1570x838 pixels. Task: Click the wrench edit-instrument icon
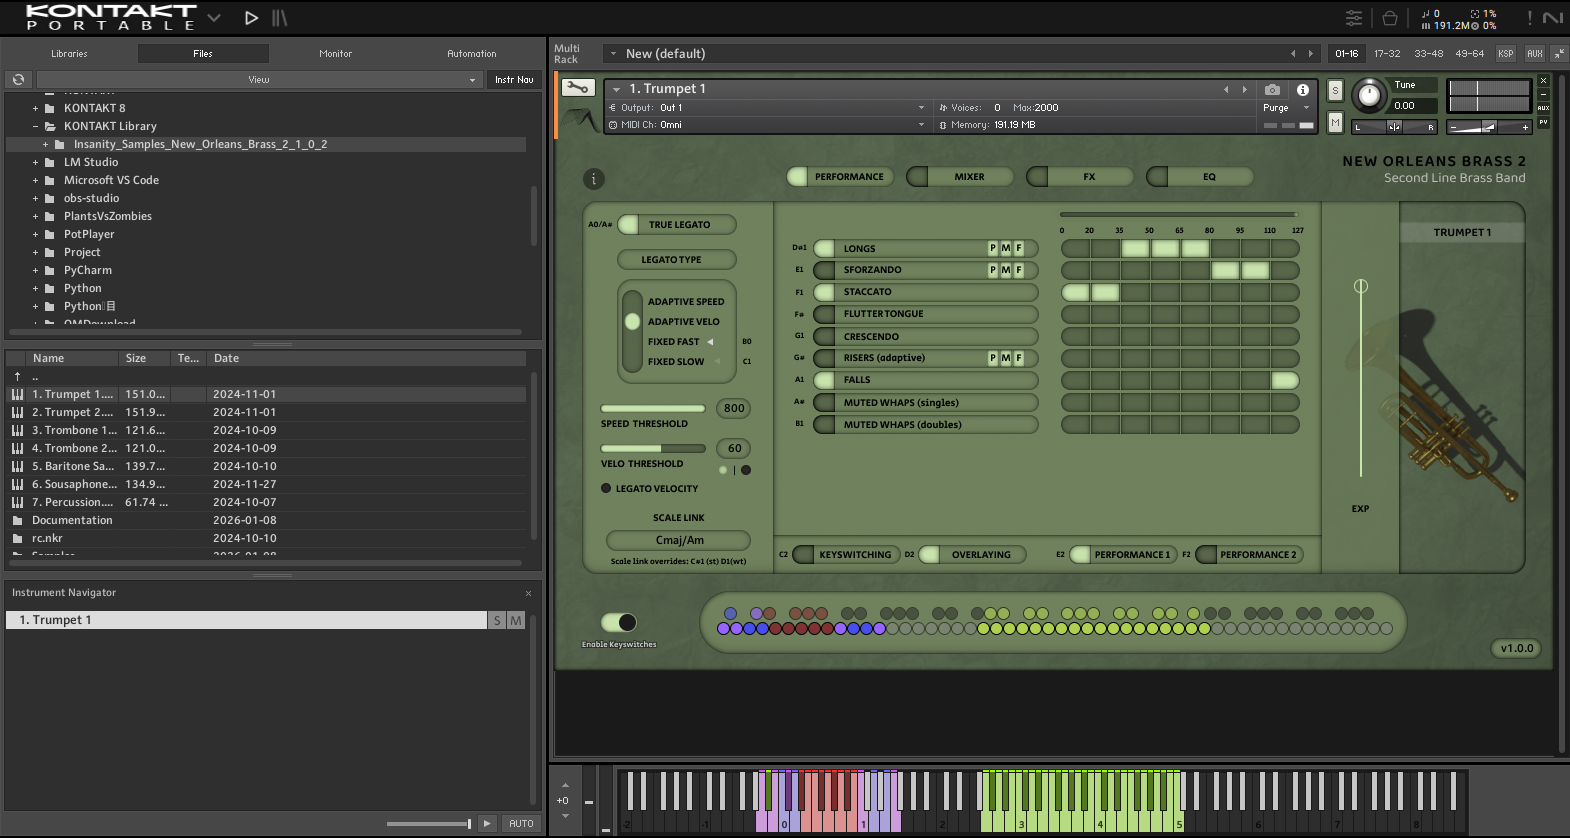click(x=578, y=88)
